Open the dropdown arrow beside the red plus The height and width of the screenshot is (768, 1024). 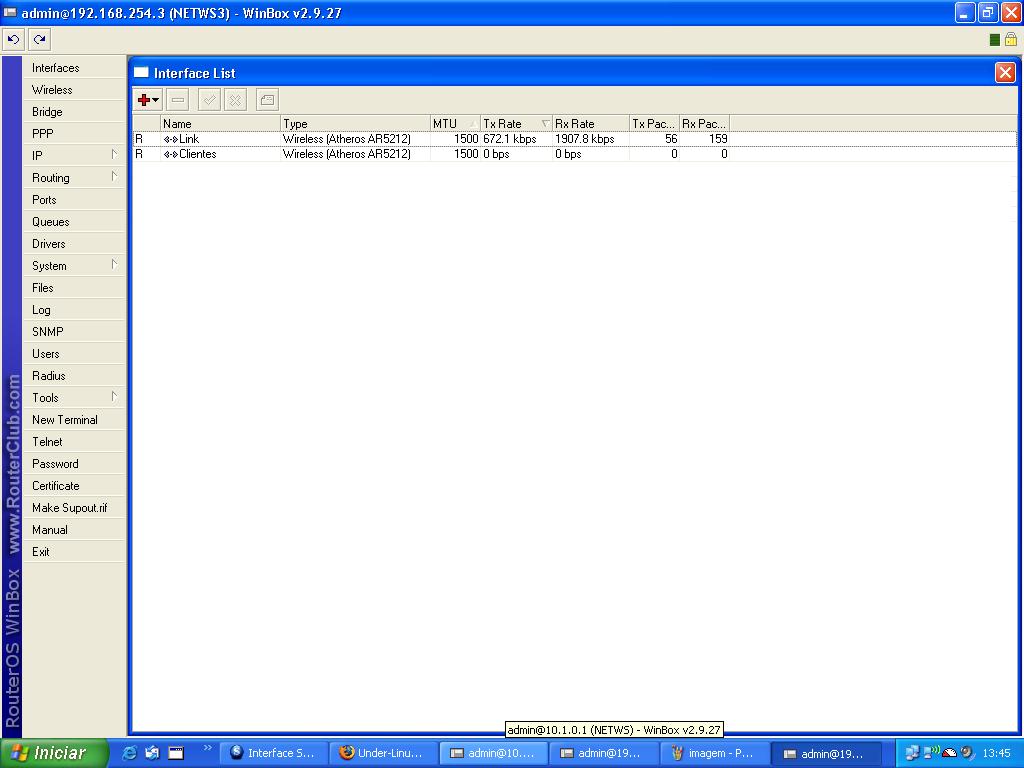(156, 100)
